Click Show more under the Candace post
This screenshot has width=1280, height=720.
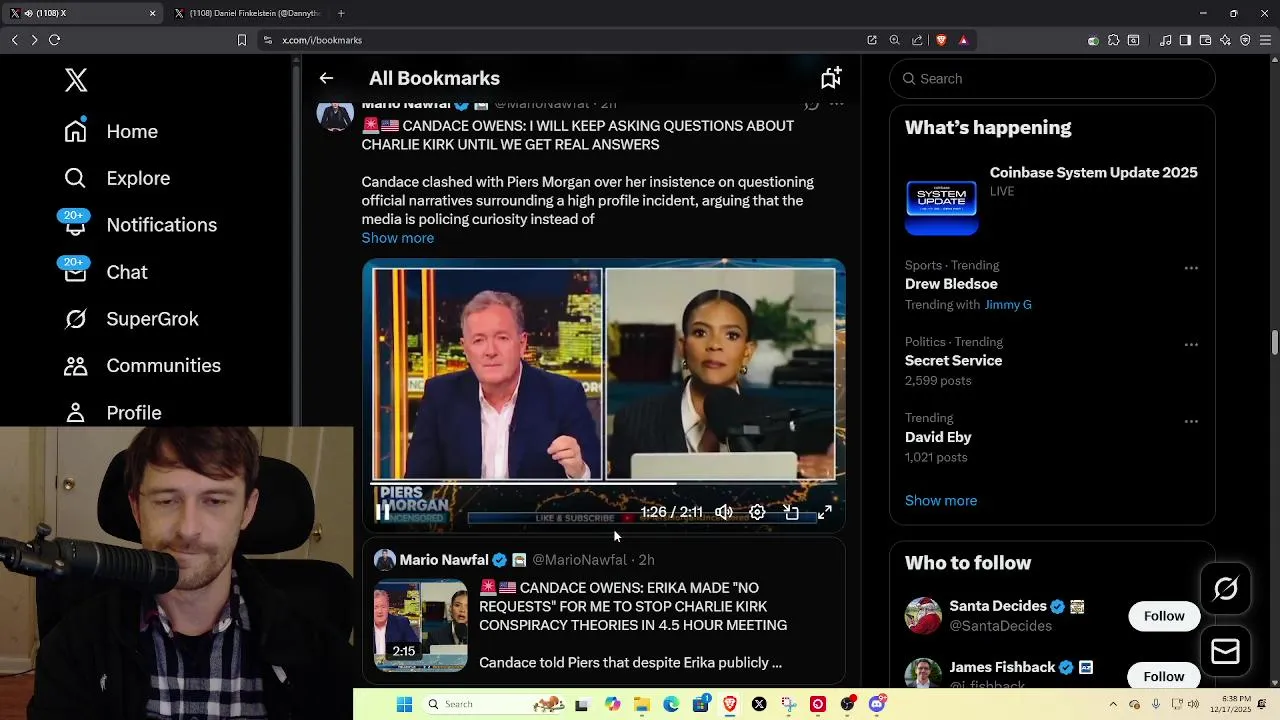coord(398,238)
